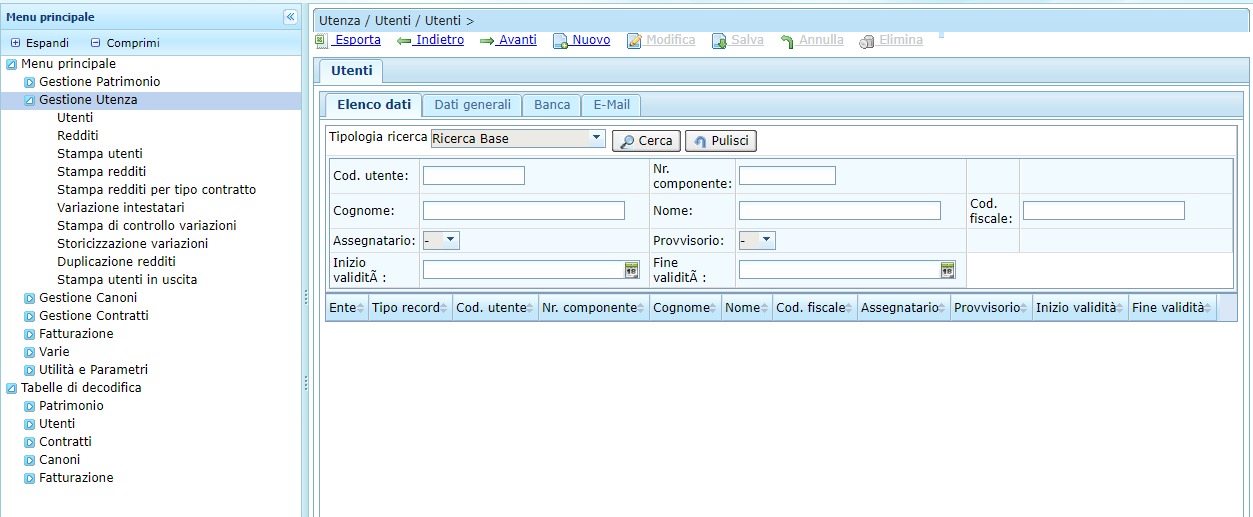
Task: Click the Nuovo link
Action: coord(591,40)
